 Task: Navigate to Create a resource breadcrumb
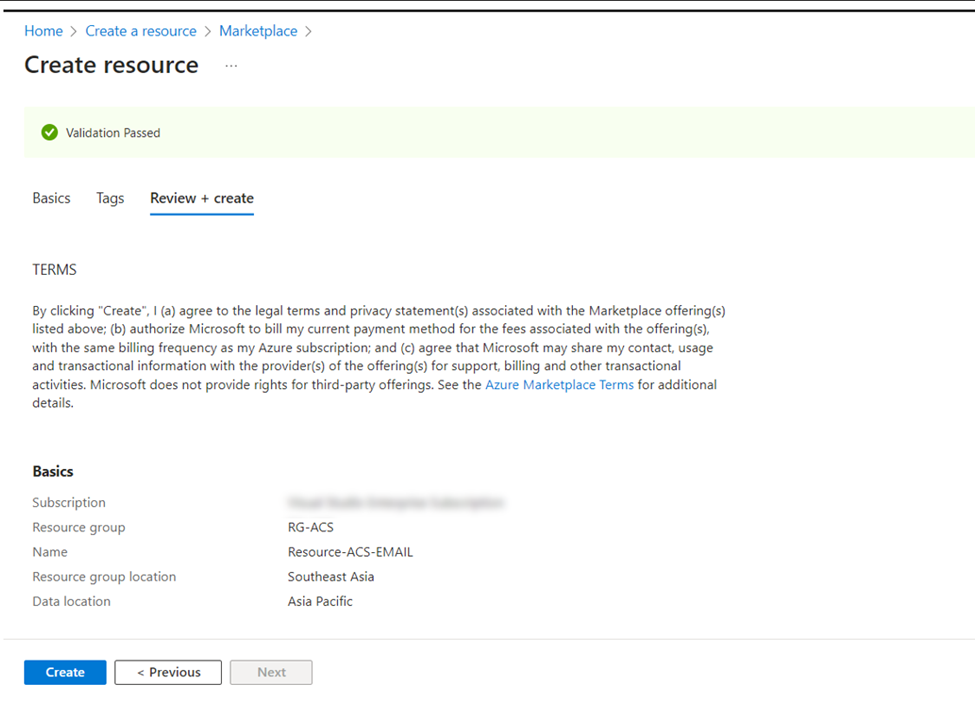141,31
